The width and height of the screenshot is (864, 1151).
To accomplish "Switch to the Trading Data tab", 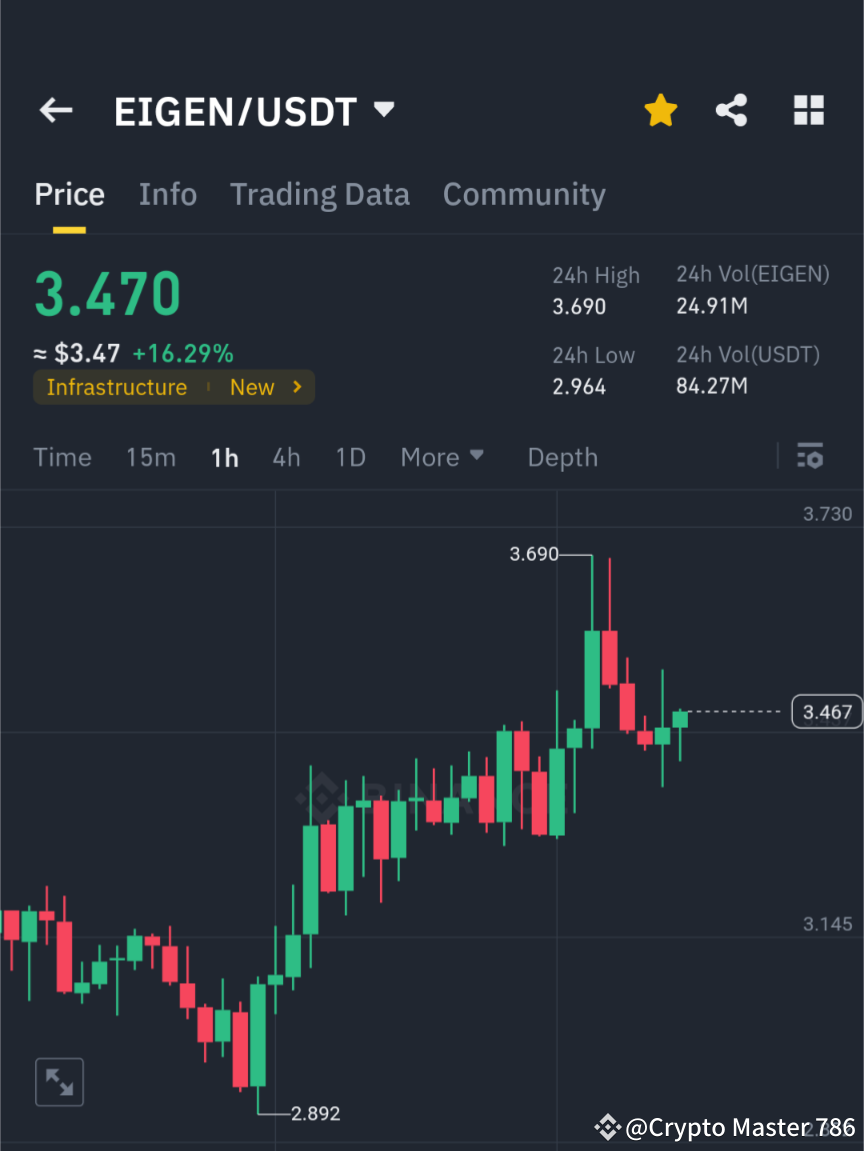I will (319, 194).
